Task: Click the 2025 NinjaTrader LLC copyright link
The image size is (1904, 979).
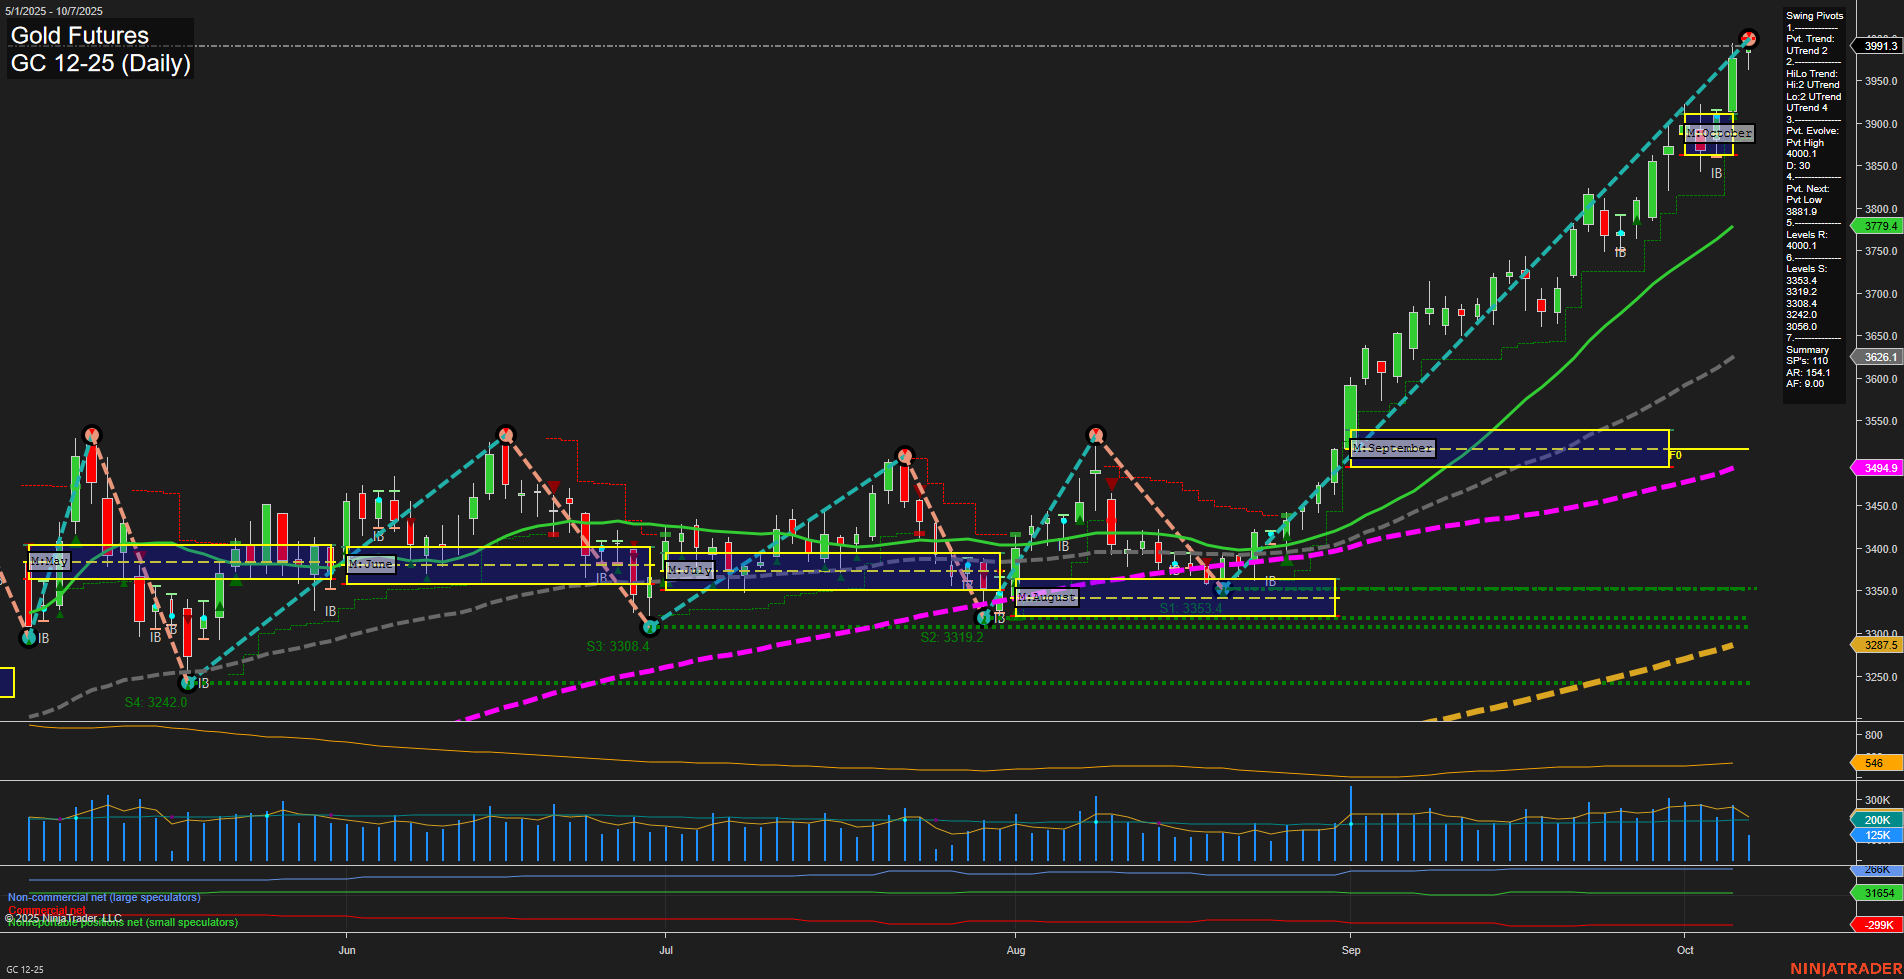Action: click(62, 917)
